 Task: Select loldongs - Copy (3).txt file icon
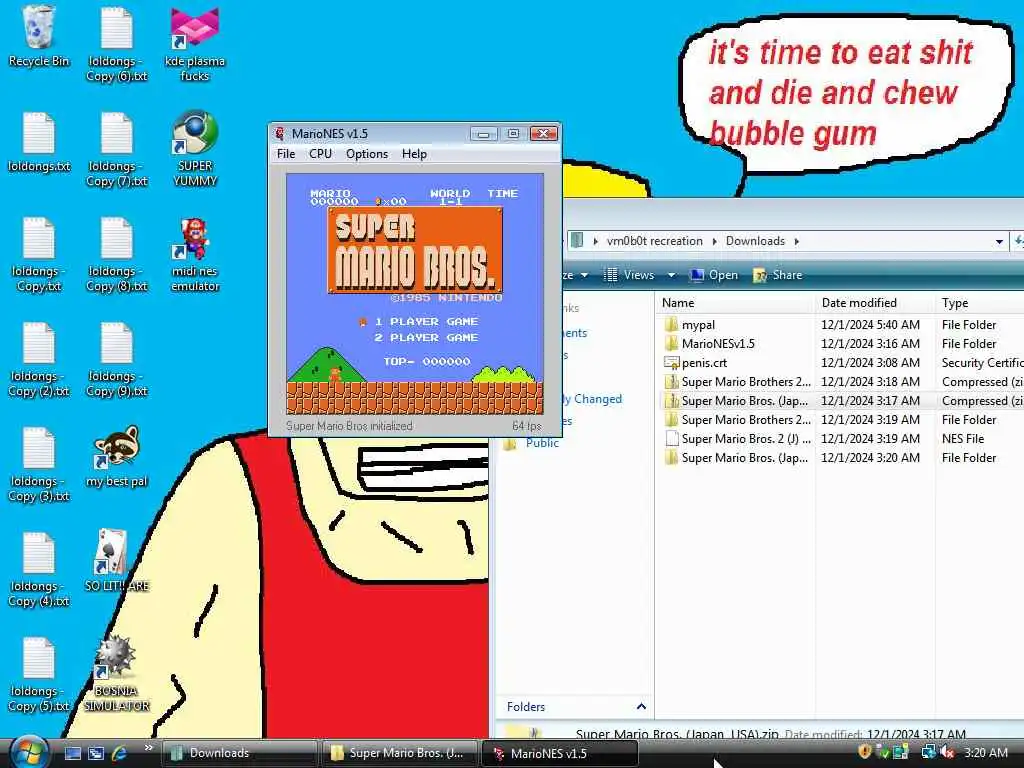click(39, 465)
